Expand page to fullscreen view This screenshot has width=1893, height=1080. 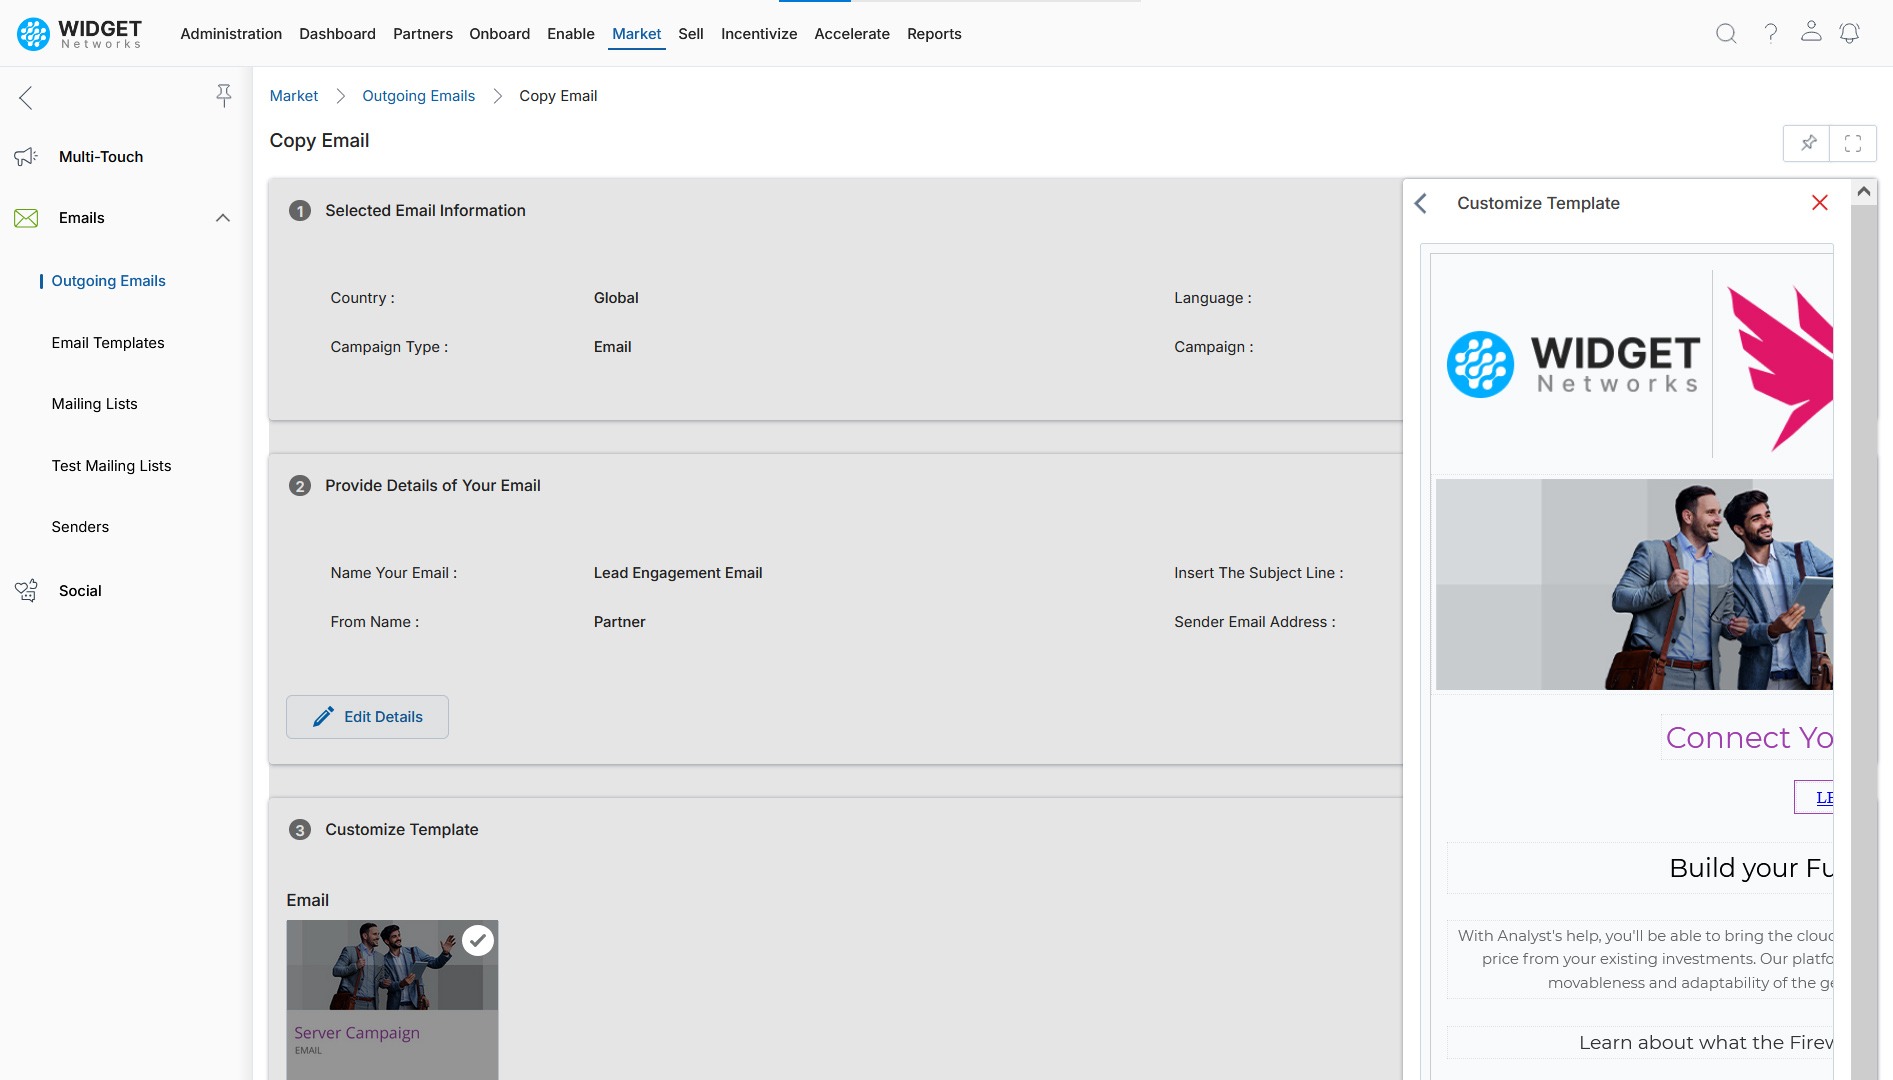(x=1853, y=143)
